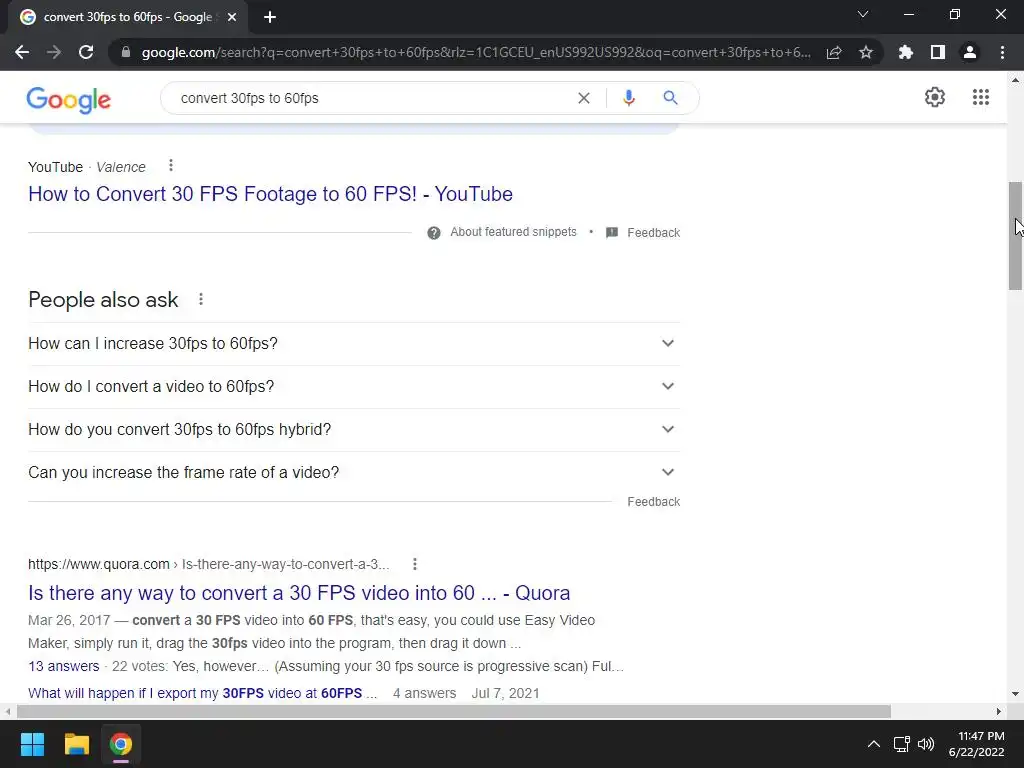This screenshot has height=768, width=1024.
Task: Open the Quora result title link
Action: pos(299,593)
